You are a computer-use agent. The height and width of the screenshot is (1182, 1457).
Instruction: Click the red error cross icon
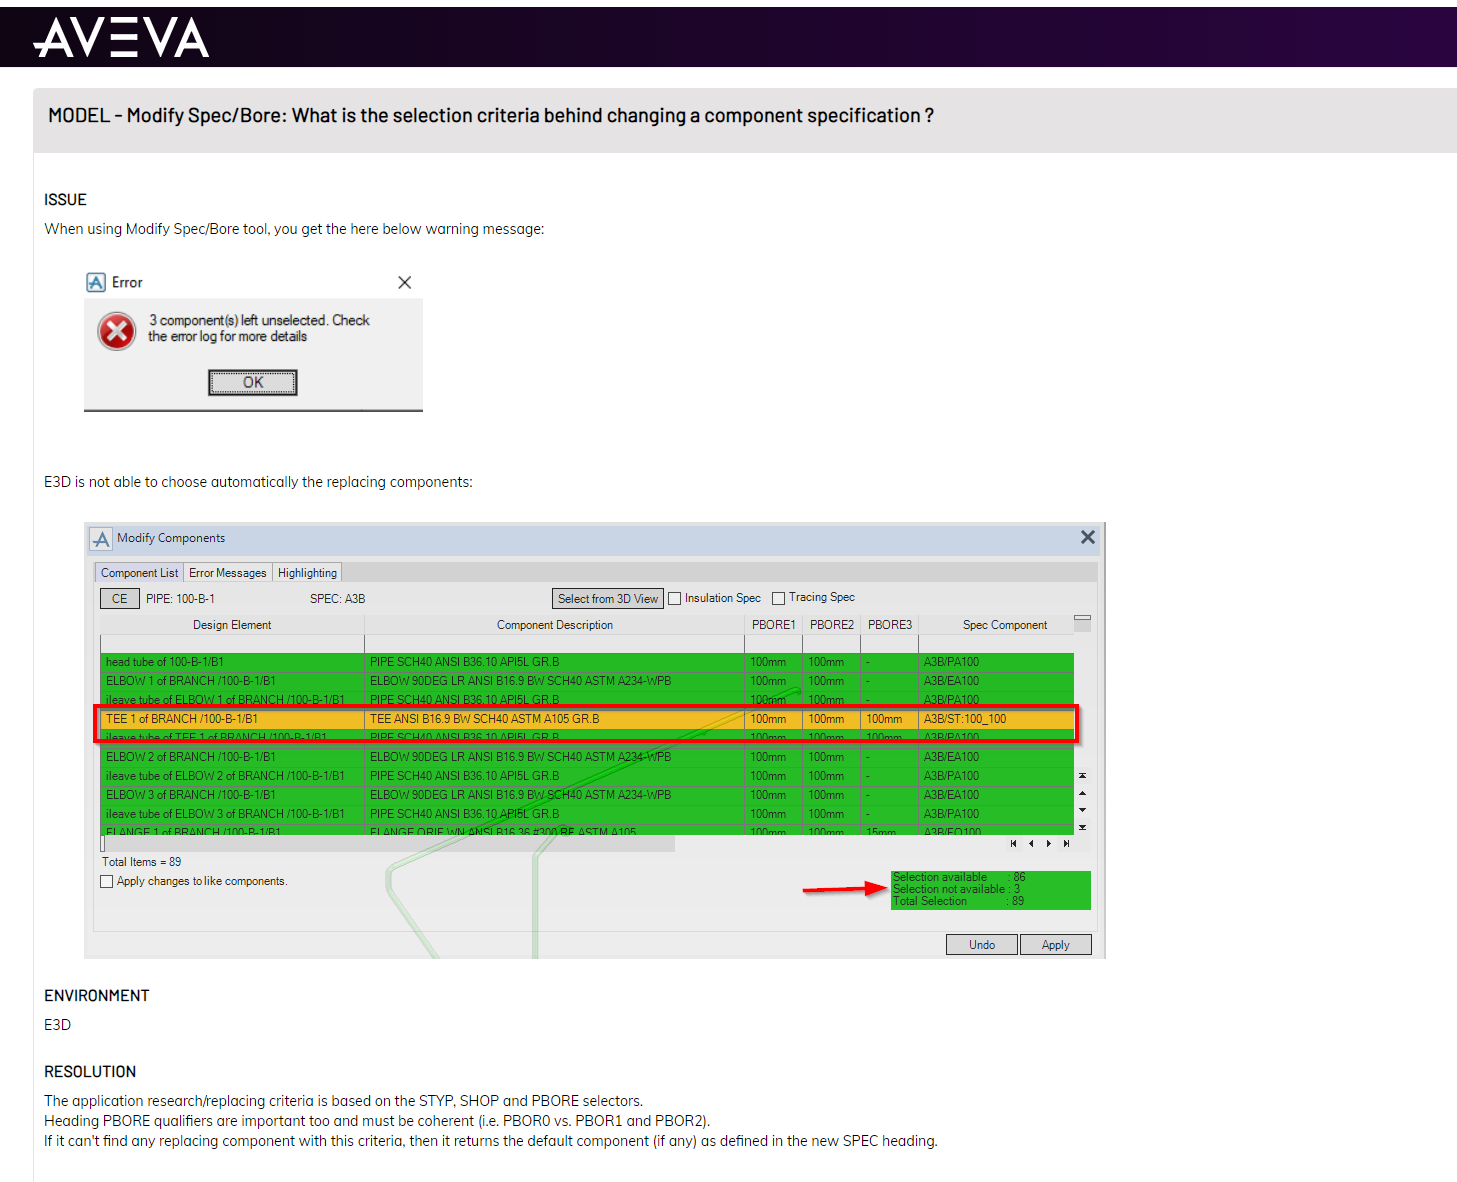(x=117, y=331)
